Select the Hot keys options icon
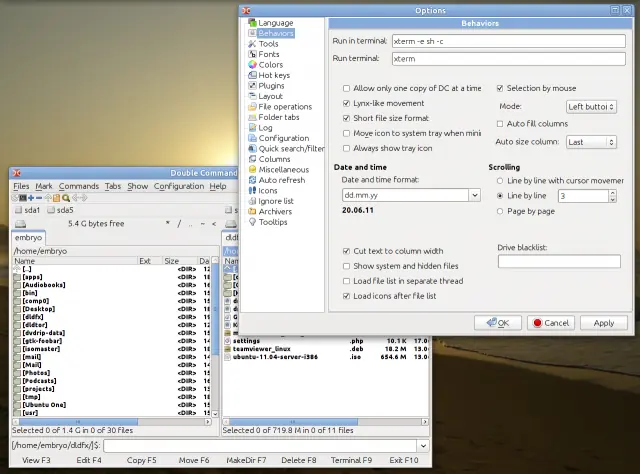The height and width of the screenshot is (474, 640). pyautogui.click(x=252, y=75)
